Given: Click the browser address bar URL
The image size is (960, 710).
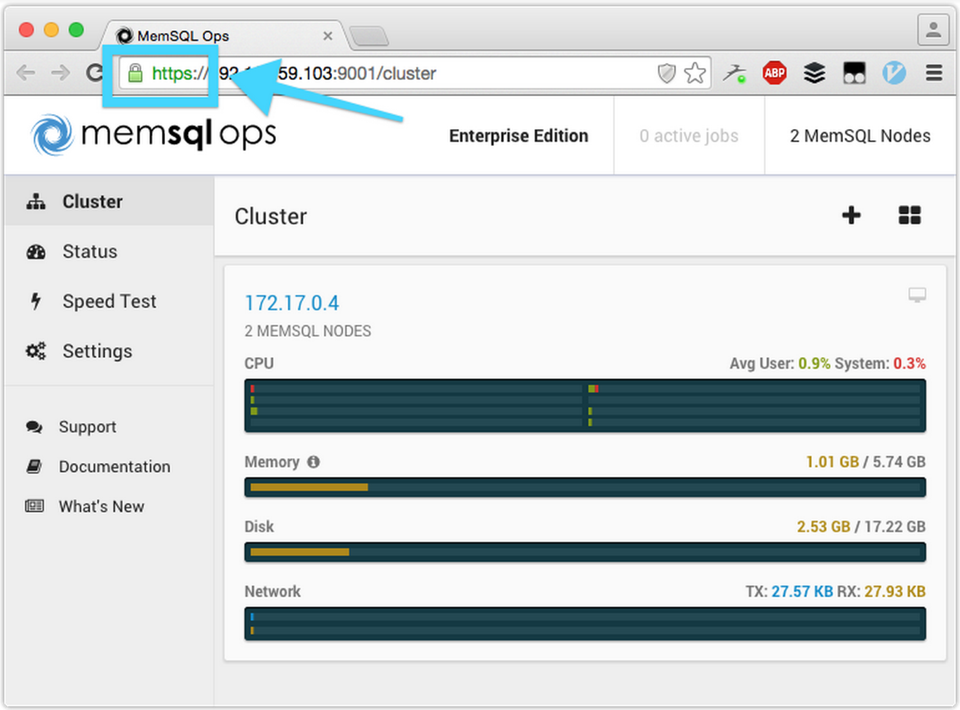Looking at the screenshot, I should (x=400, y=73).
